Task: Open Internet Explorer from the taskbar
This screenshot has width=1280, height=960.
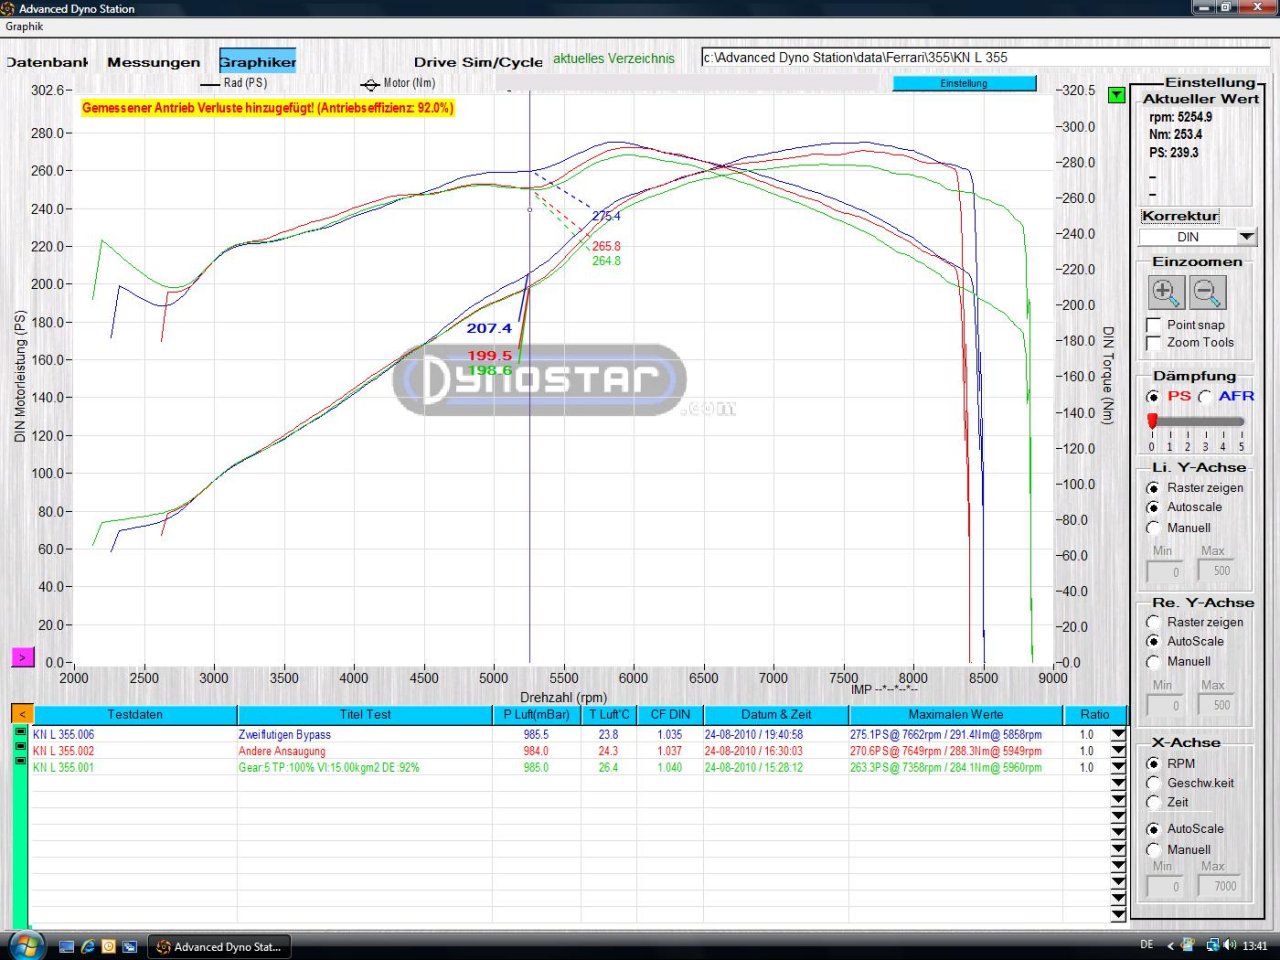Action: (88, 946)
